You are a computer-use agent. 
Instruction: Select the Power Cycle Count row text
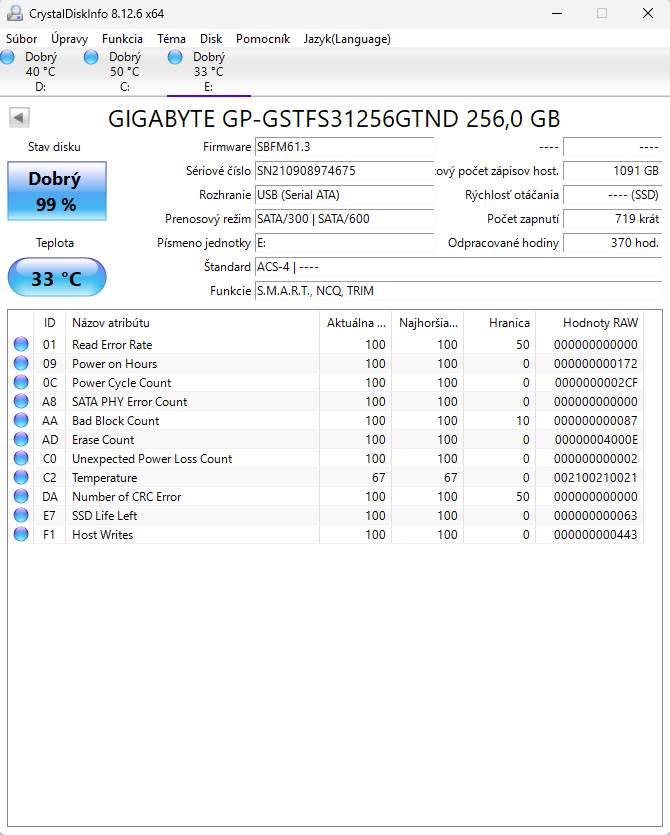click(122, 383)
